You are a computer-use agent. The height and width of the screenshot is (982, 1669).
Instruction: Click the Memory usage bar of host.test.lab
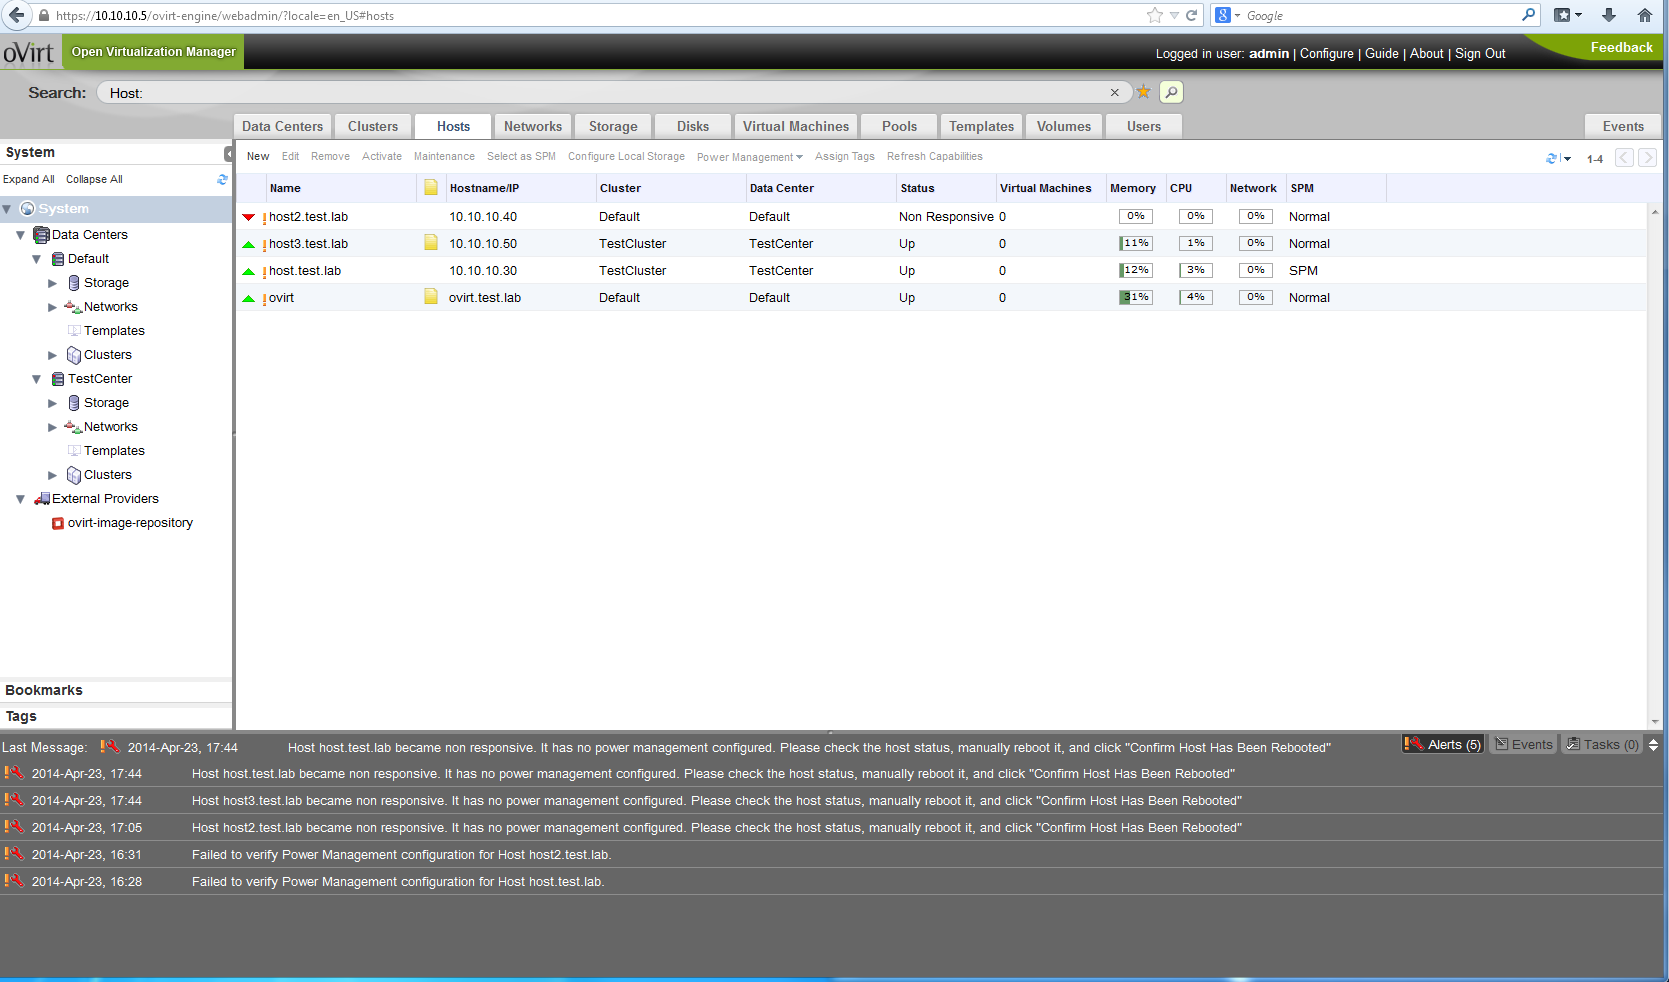click(1136, 270)
